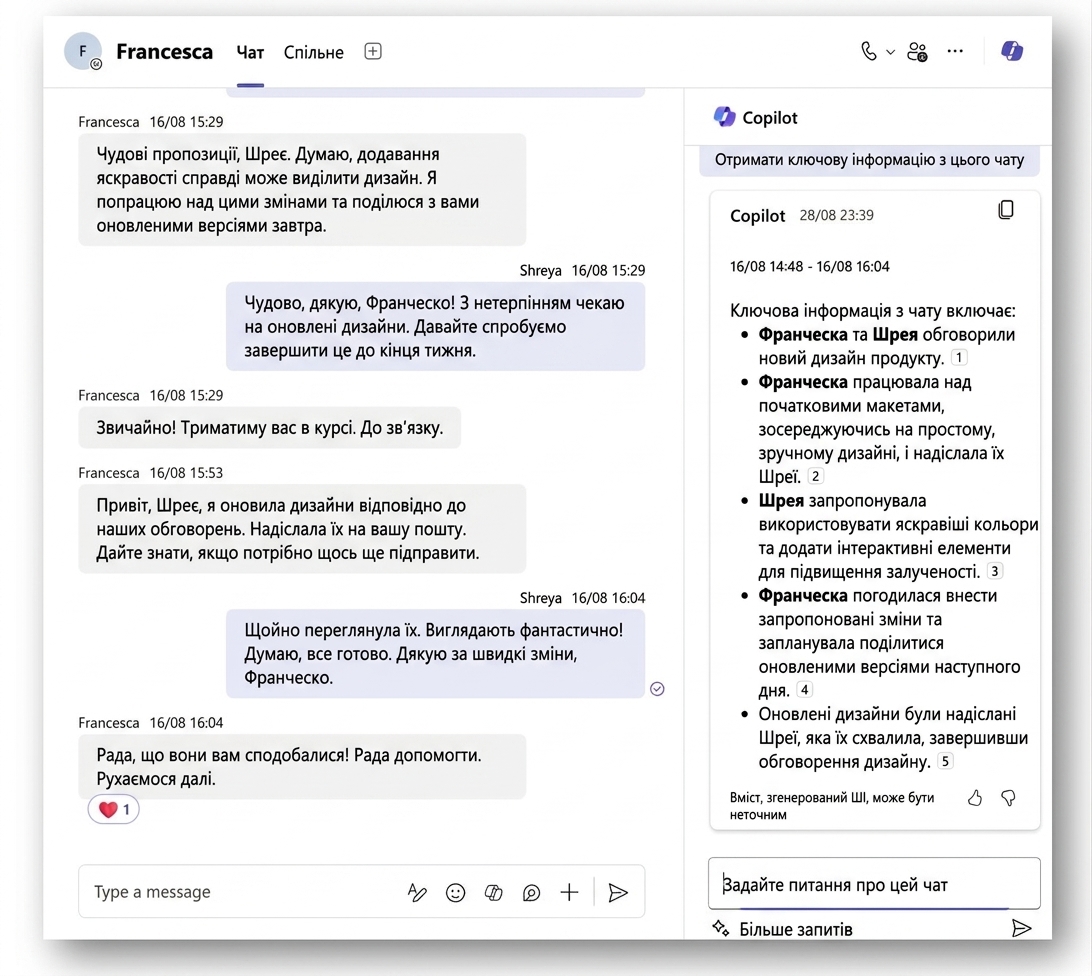Select message Звичайно! Триматиму вас в курсі
Screen dimensions: 1092x976
click(x=270, y=427)
